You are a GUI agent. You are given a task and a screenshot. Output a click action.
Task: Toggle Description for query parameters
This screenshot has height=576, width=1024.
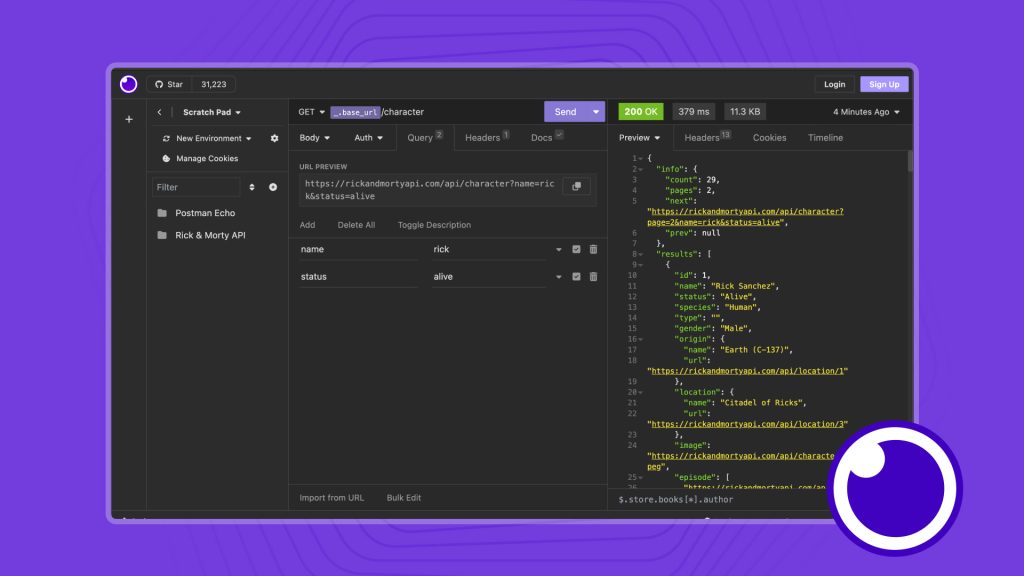click(x=434, y=225)
